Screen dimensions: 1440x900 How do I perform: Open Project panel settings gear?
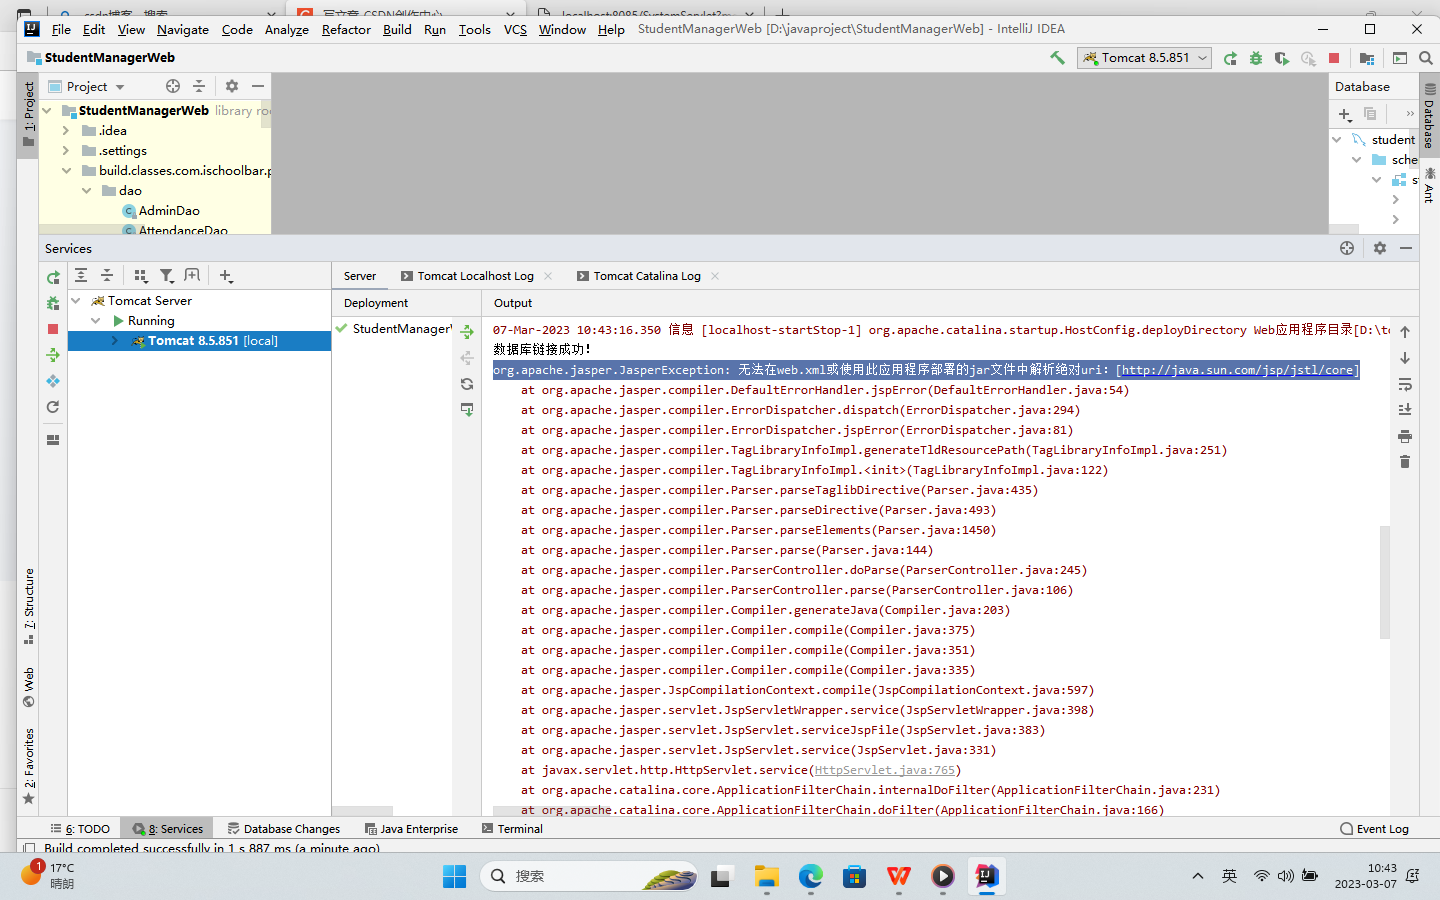point(232,86)
